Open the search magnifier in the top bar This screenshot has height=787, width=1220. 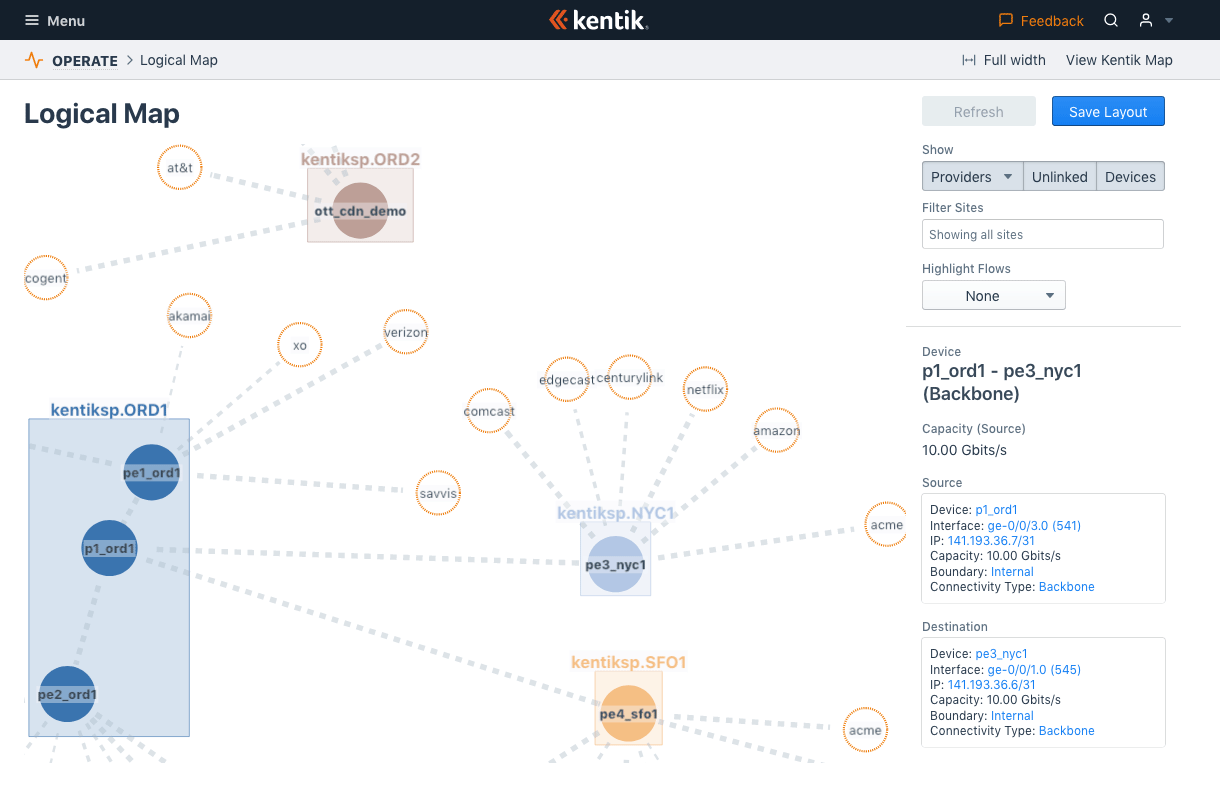1110,20
